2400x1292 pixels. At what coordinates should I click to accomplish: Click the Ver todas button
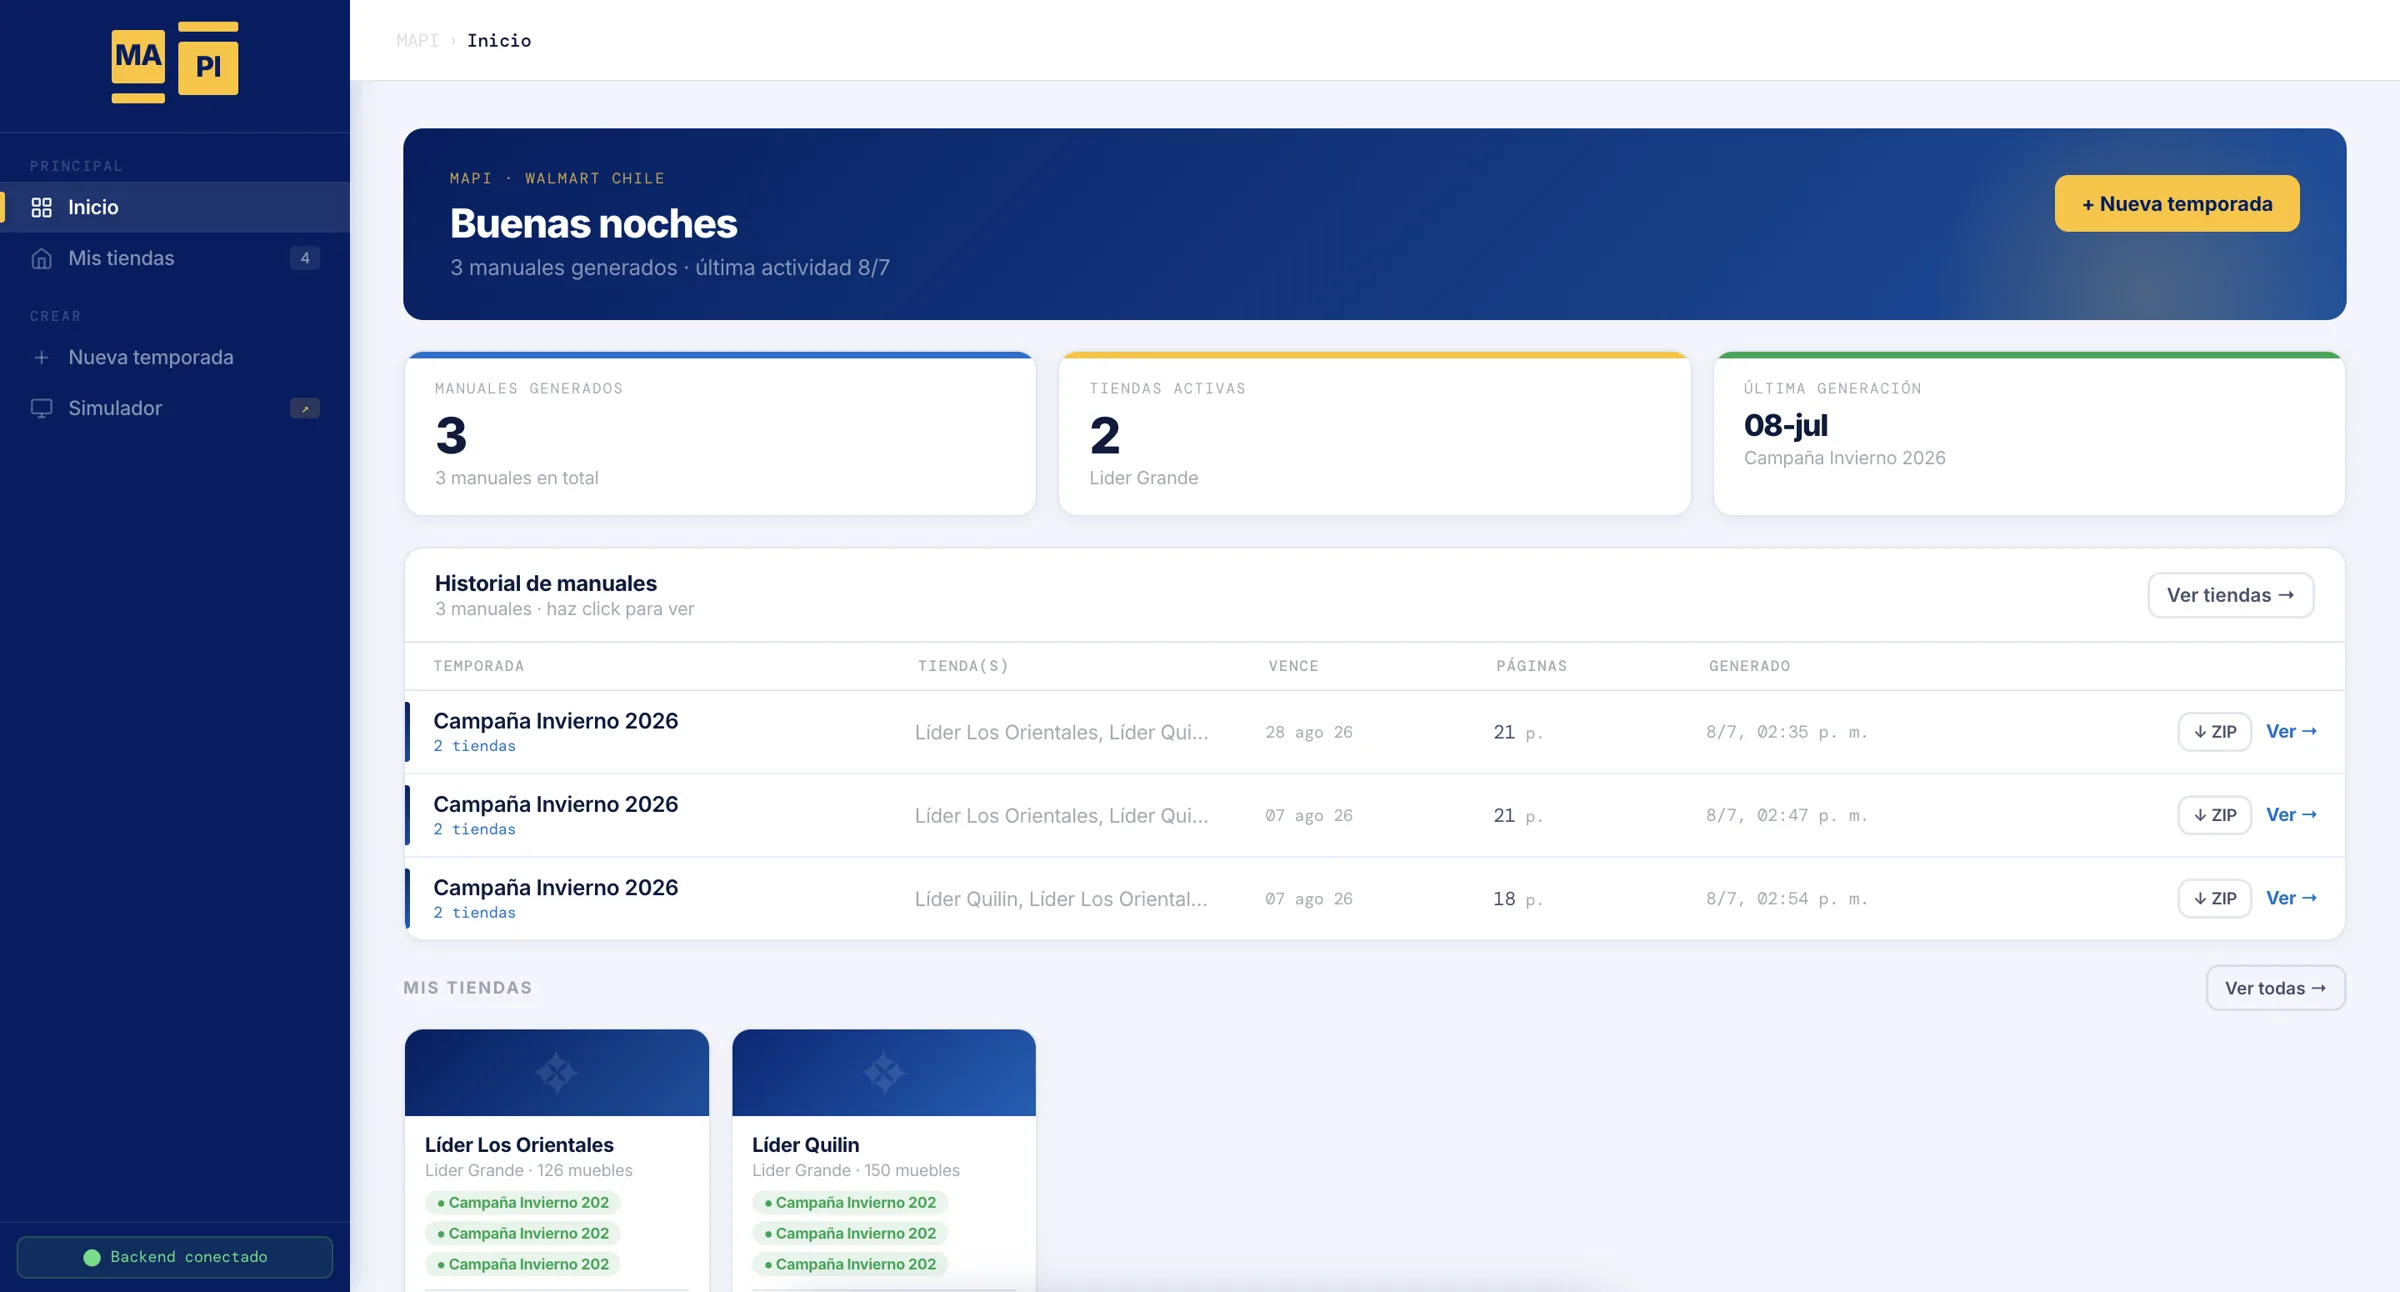tap(2275, 988)
